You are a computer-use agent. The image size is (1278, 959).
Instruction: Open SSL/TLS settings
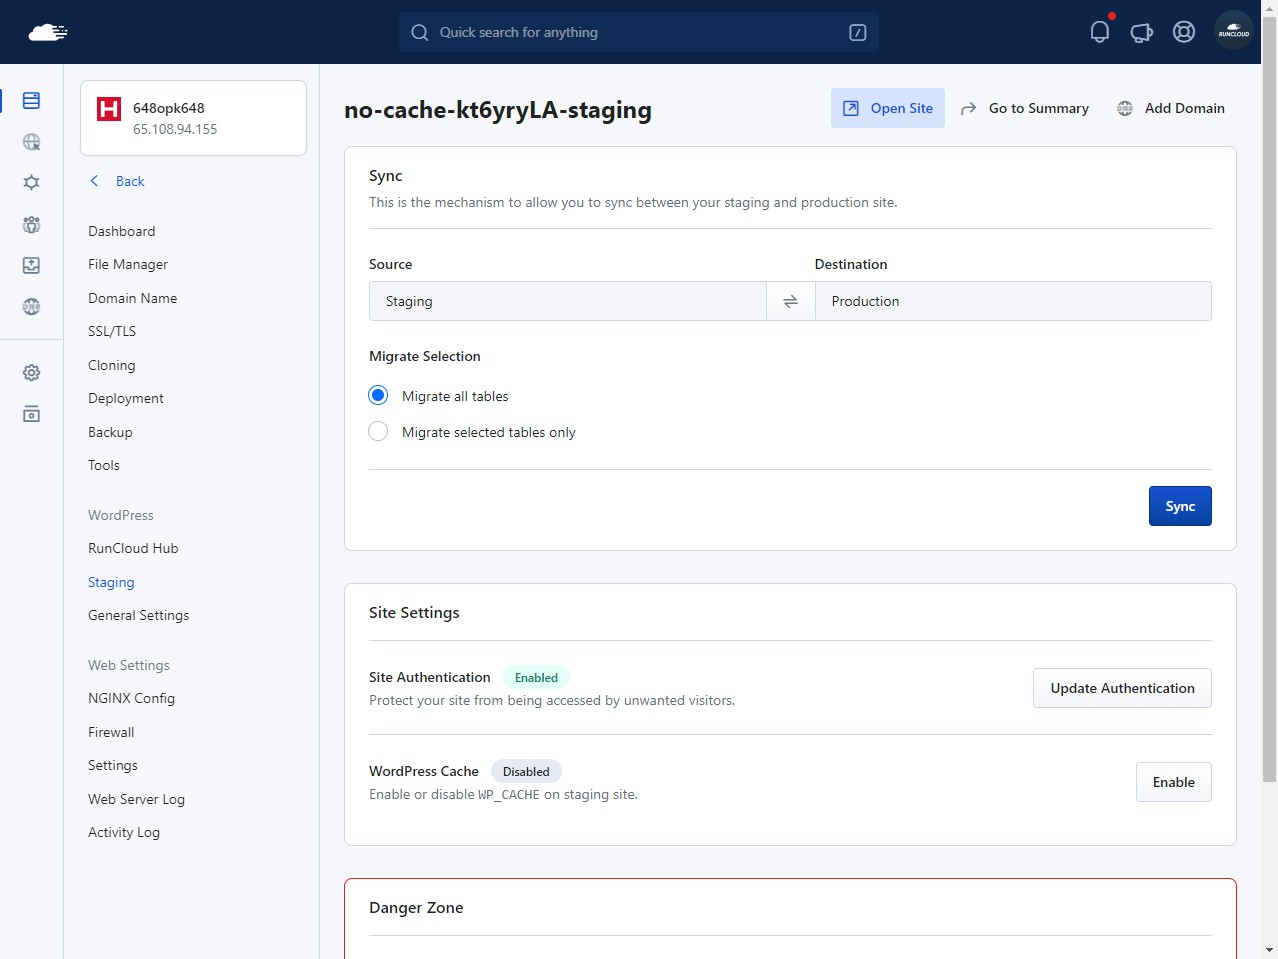click(112, 331)
